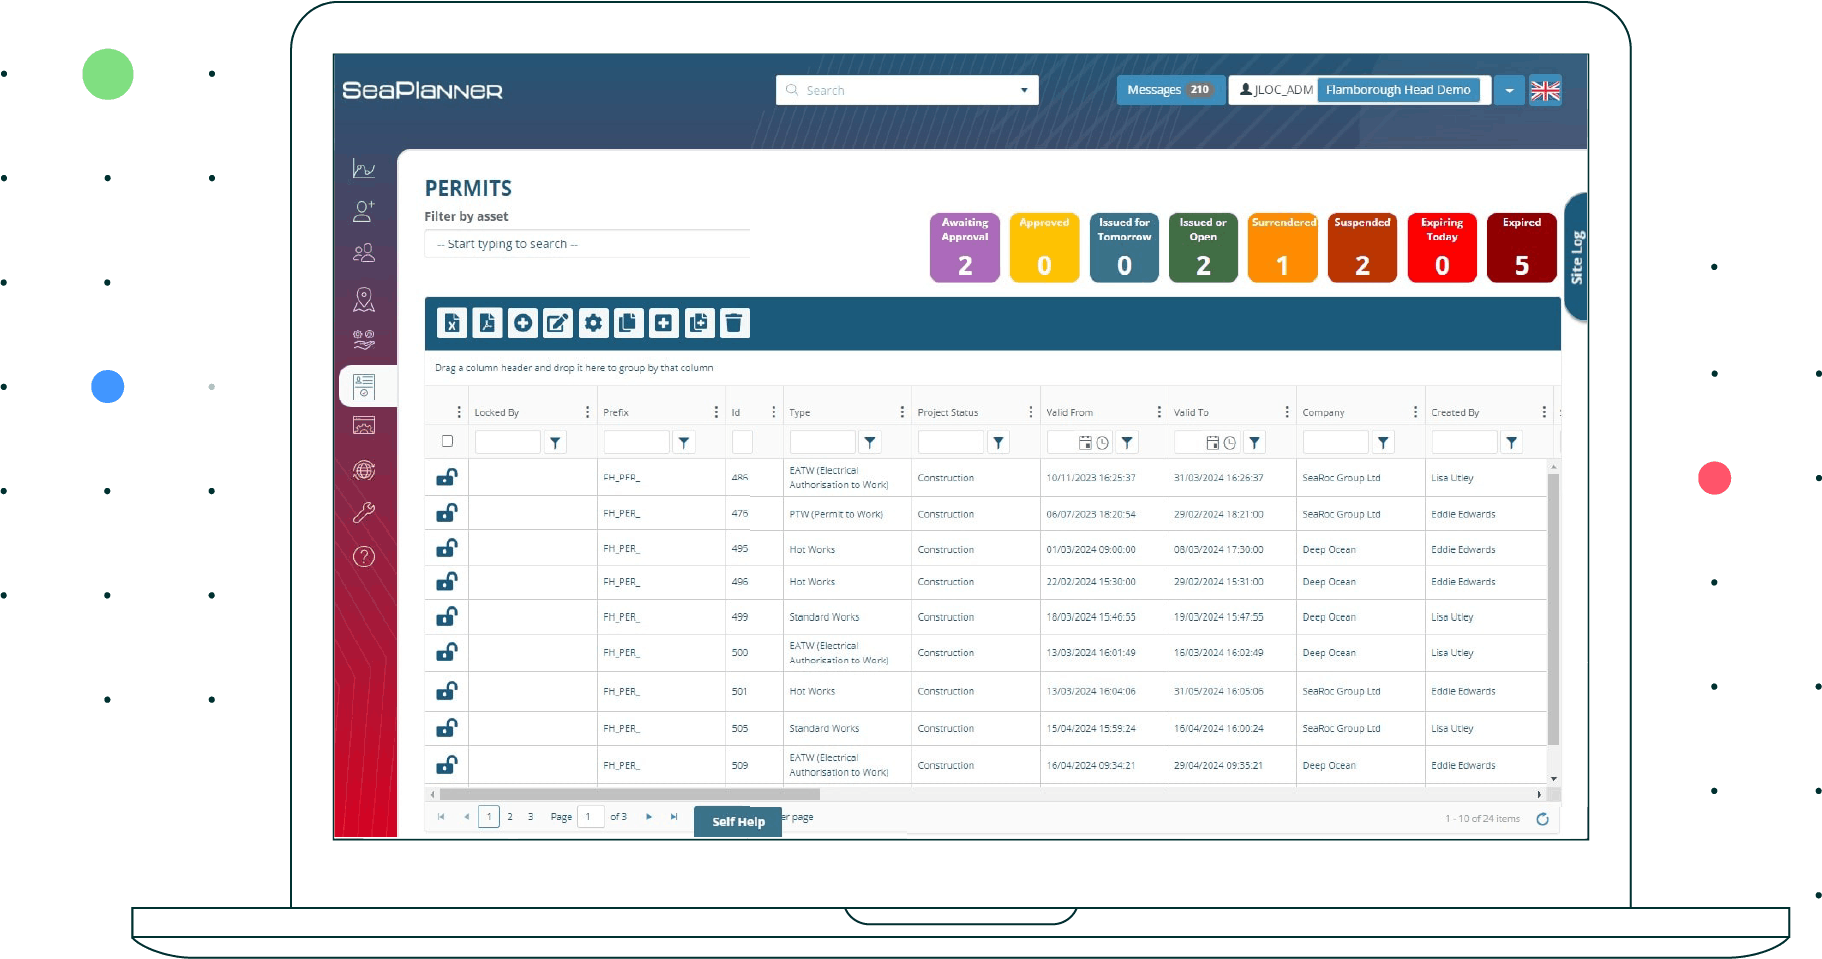Open the Messages button

(1168, 90)
